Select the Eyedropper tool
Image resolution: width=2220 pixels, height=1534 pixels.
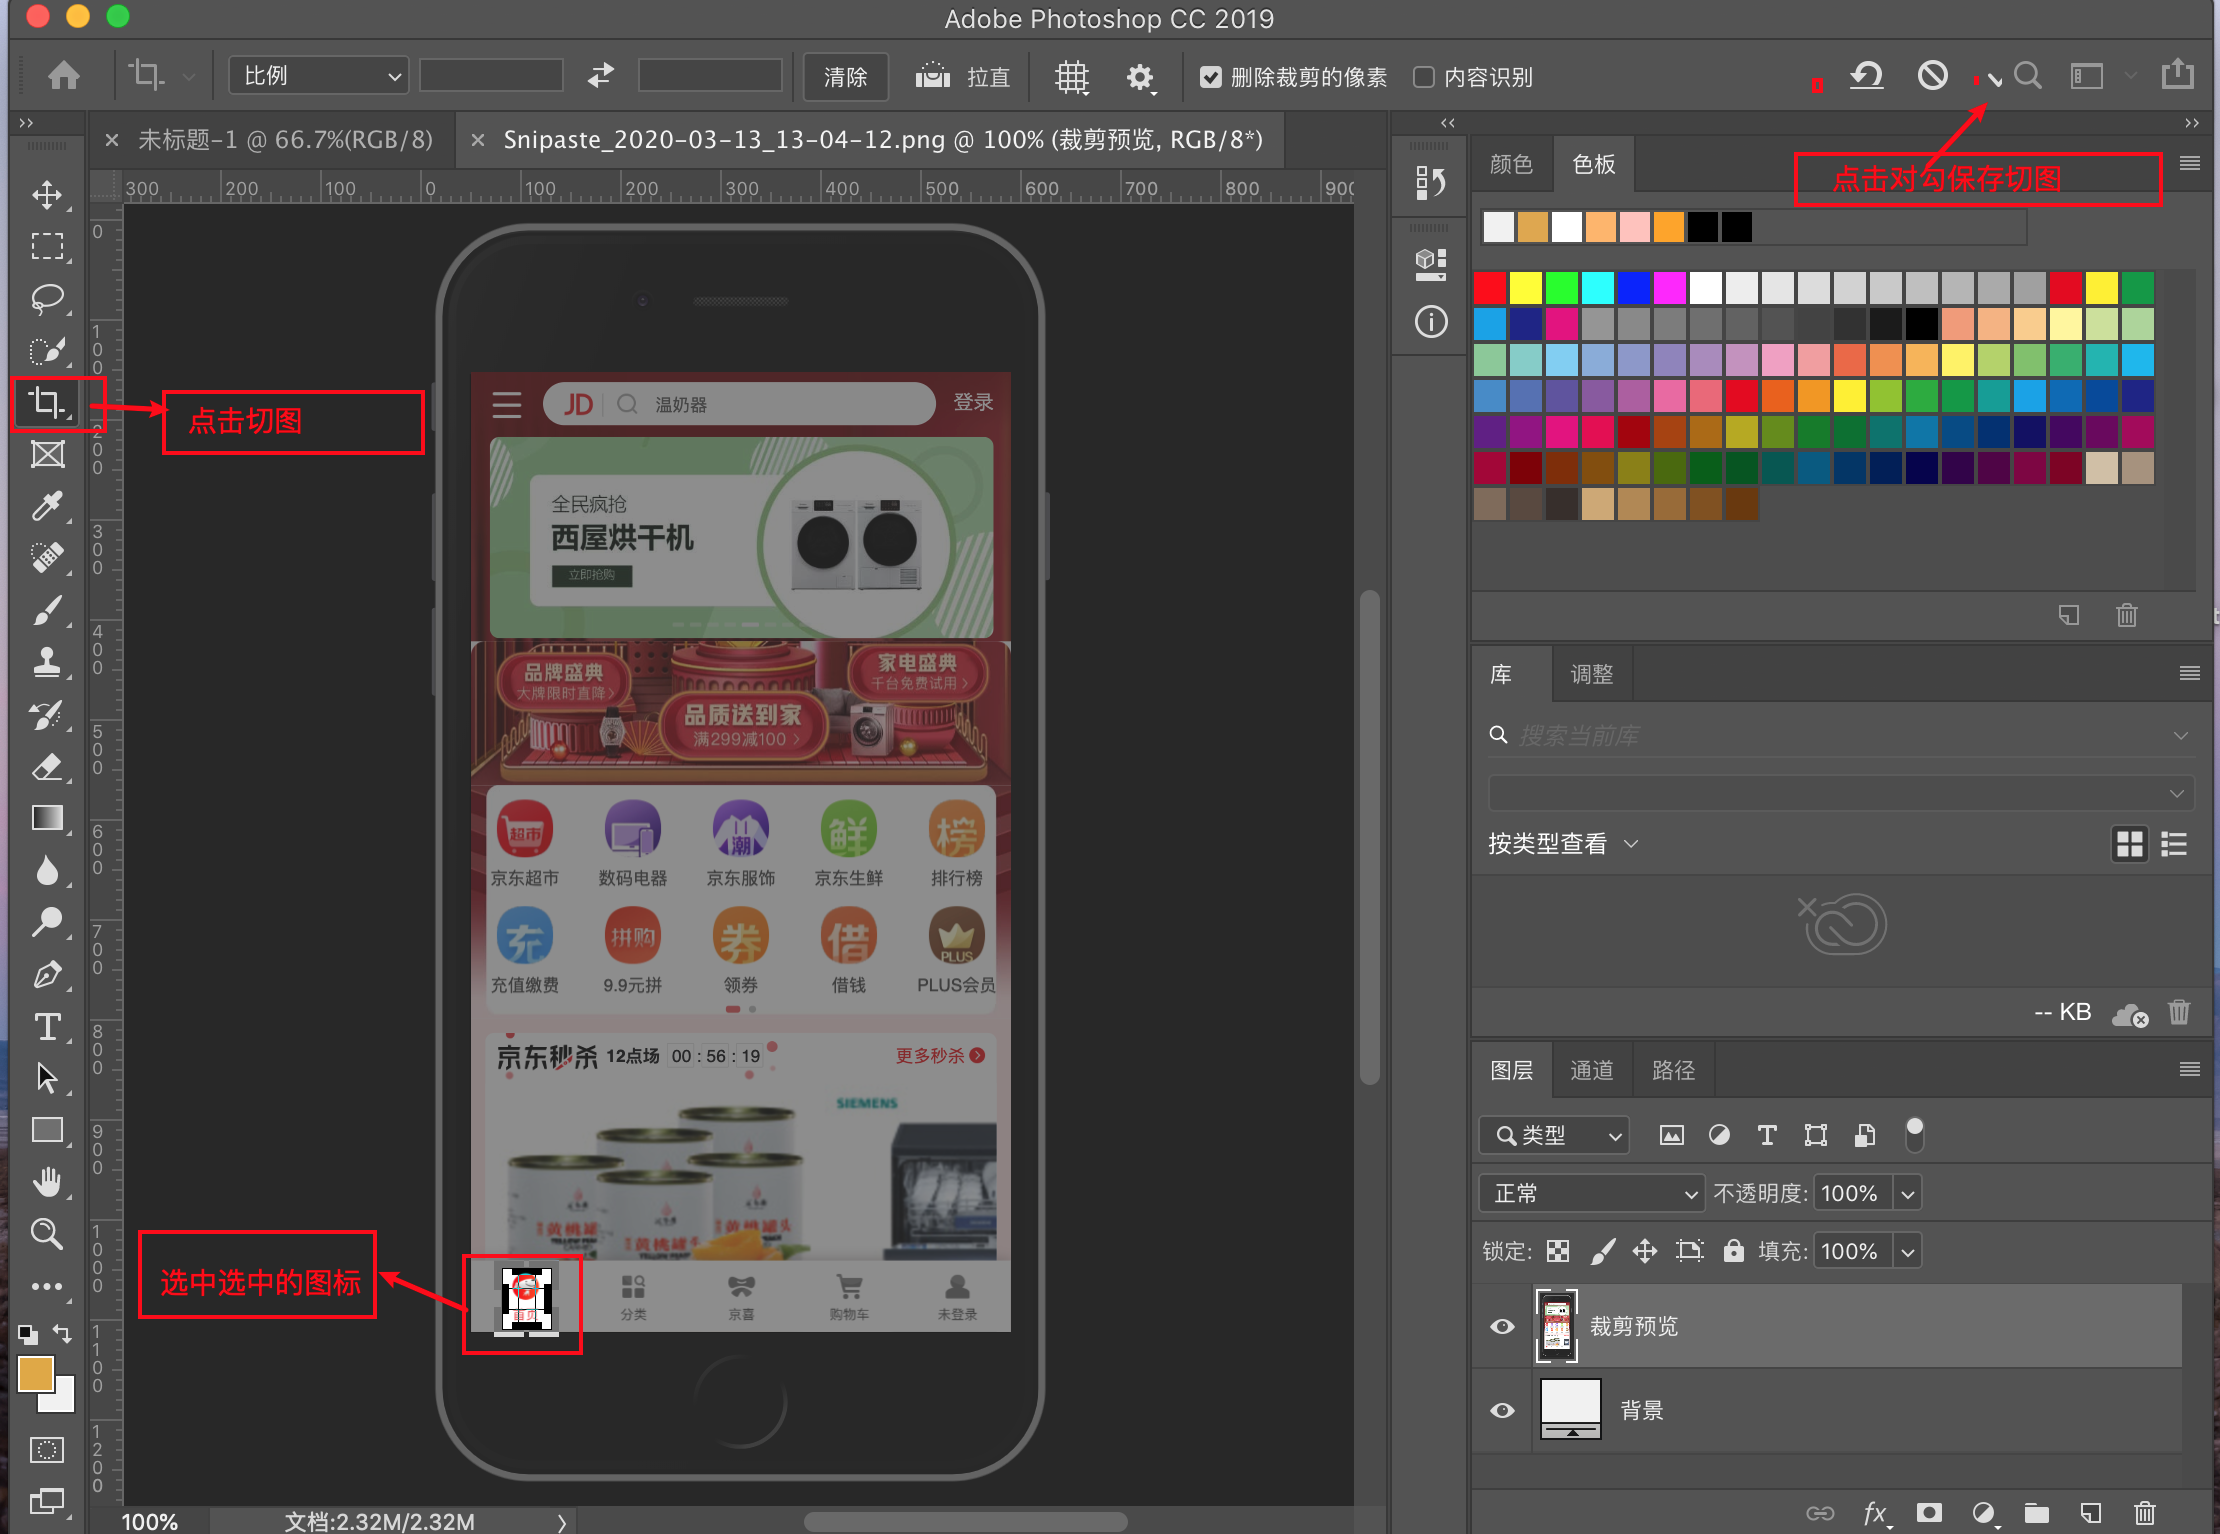pyautogui.click(x=47, y=506)
